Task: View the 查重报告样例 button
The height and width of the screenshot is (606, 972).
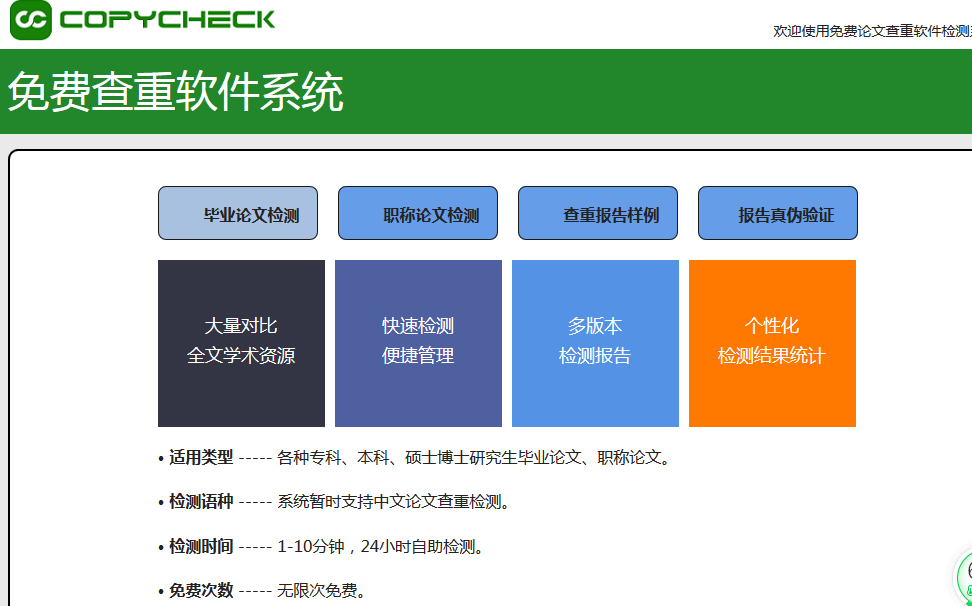Action: 598,213
